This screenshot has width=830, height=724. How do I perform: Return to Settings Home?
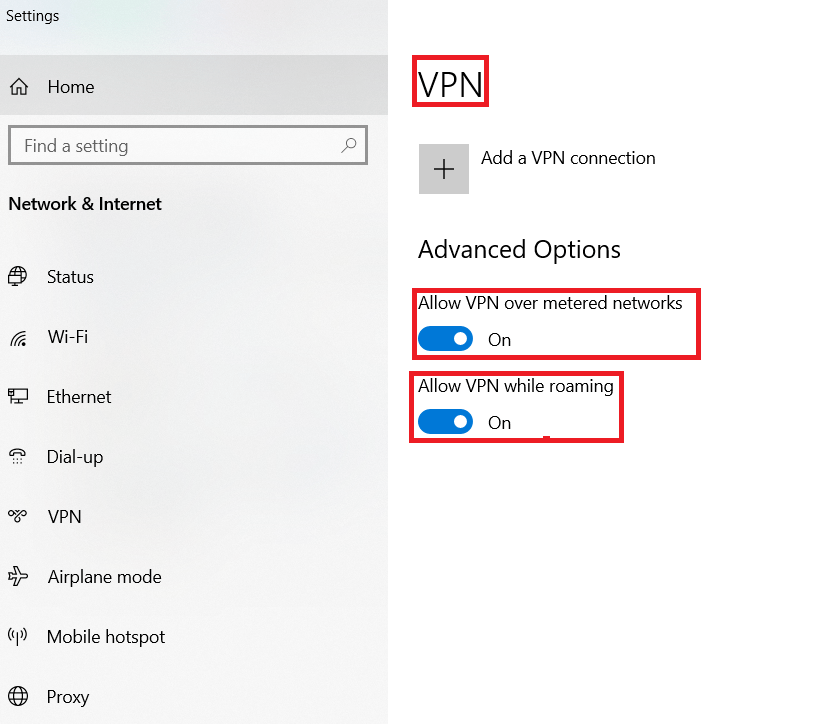pyautogui.click(x=70, y=87)
